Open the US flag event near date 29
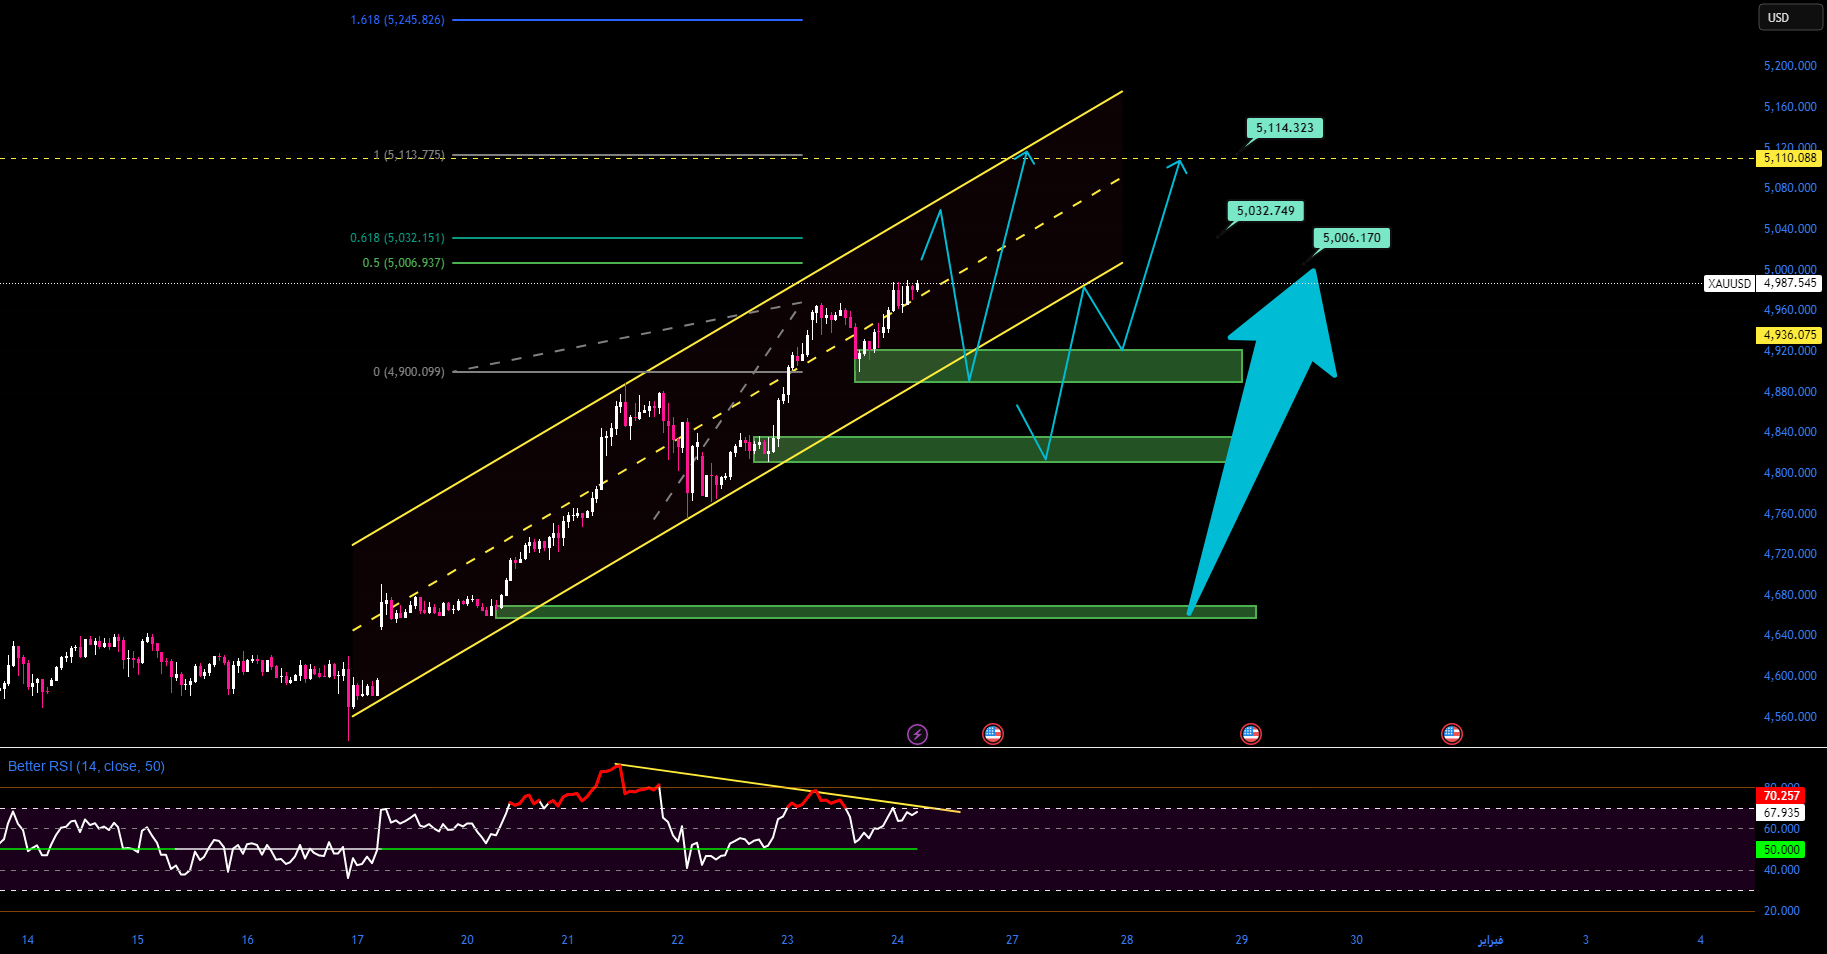 pos(1250,734)
